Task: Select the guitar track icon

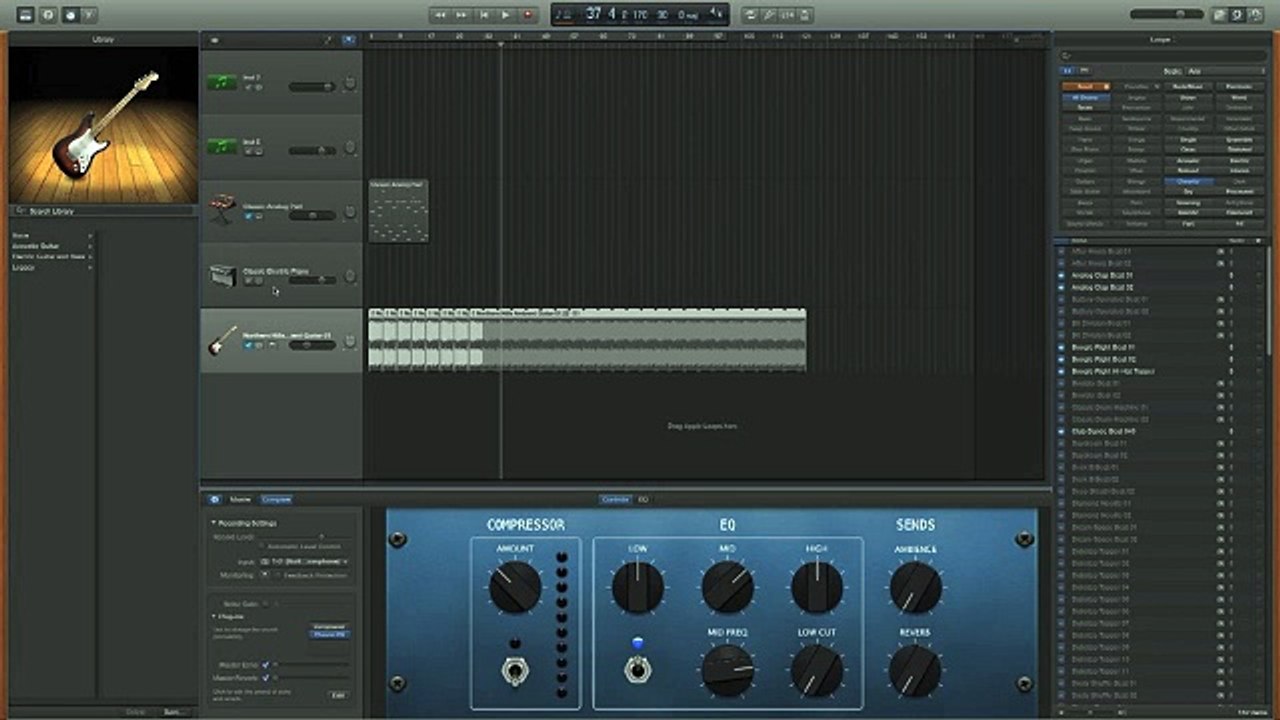Action: click(222, 340)
